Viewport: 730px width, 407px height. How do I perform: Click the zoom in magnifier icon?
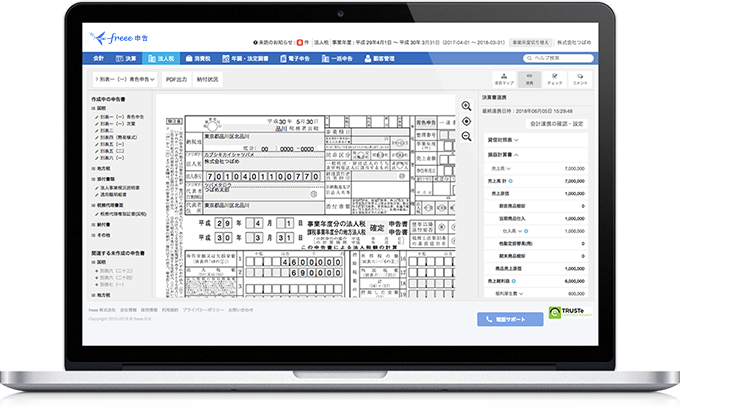tap(466, 106)
